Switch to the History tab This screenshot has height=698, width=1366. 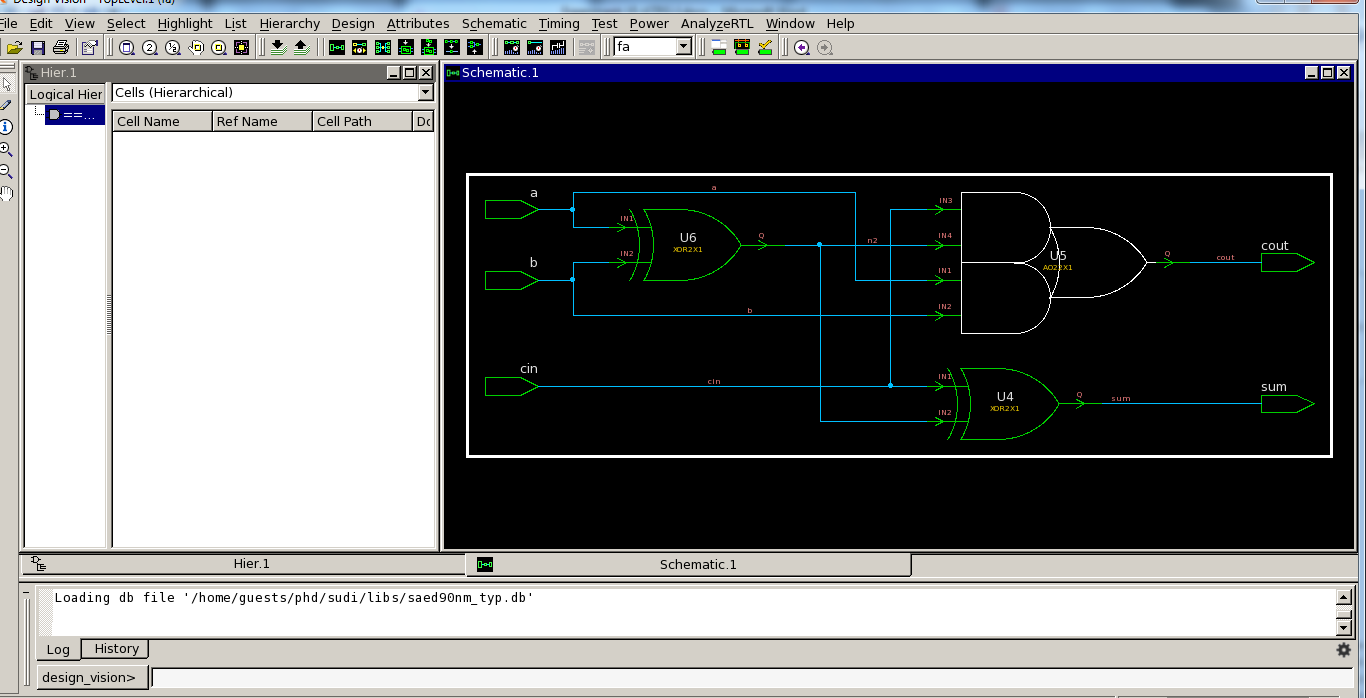click(116, 649)
